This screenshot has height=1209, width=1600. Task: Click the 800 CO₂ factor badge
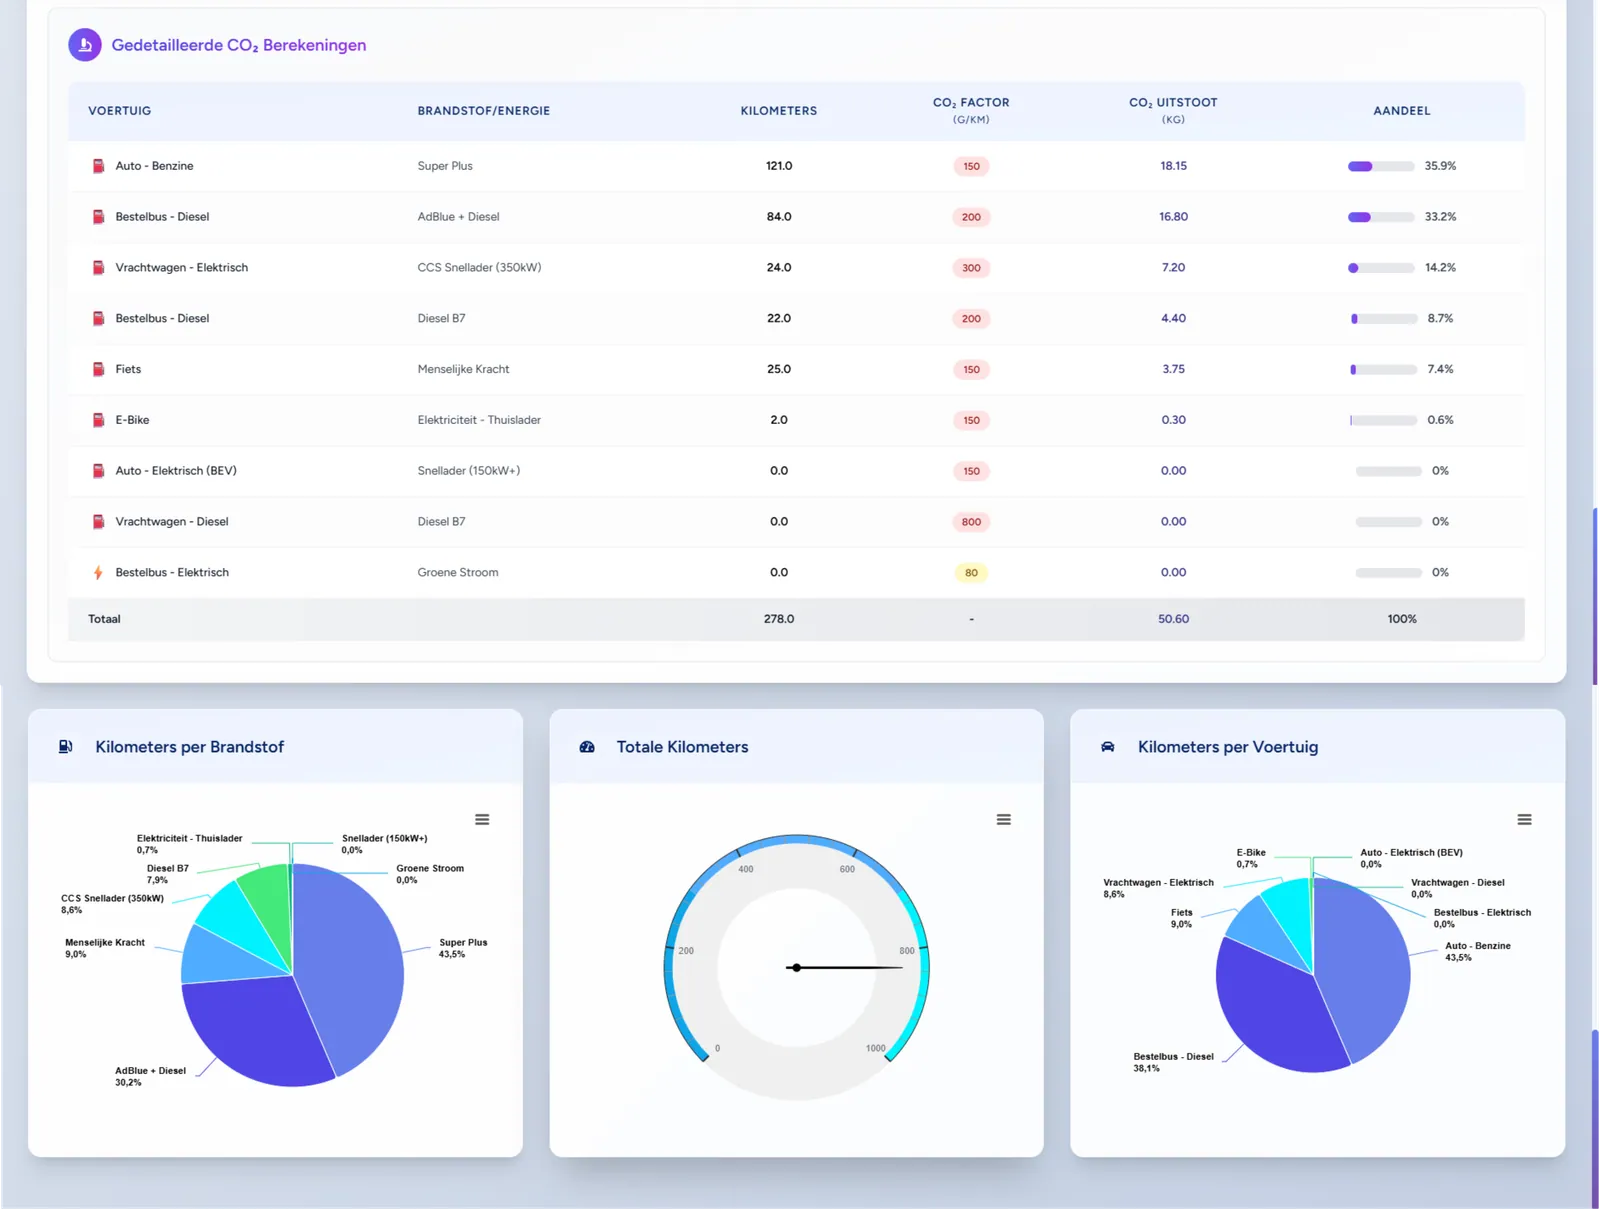pos(971,522)
